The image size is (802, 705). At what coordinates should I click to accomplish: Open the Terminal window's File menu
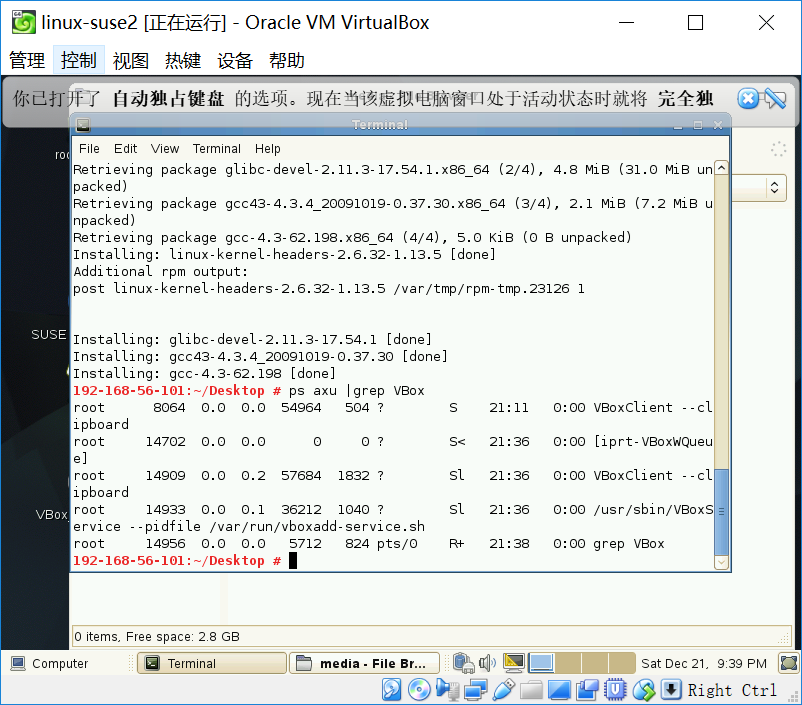(89, 149)
